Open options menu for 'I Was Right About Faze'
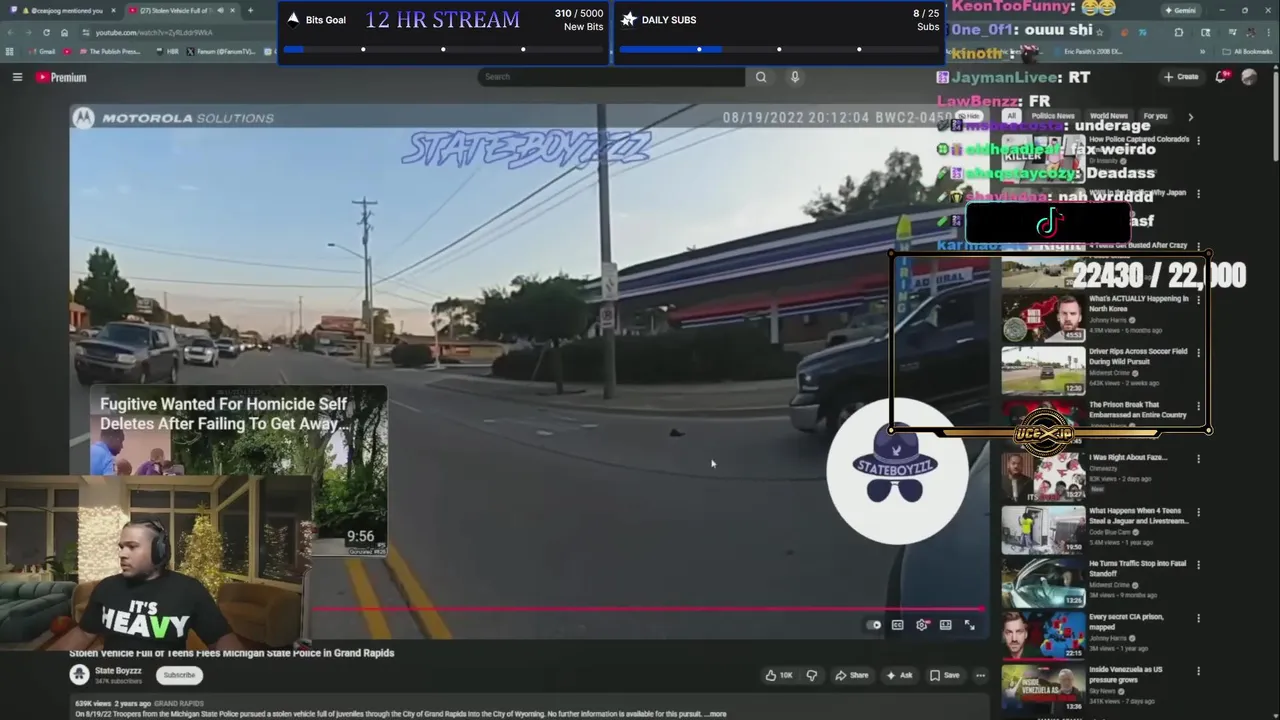 pos(1198,458)
